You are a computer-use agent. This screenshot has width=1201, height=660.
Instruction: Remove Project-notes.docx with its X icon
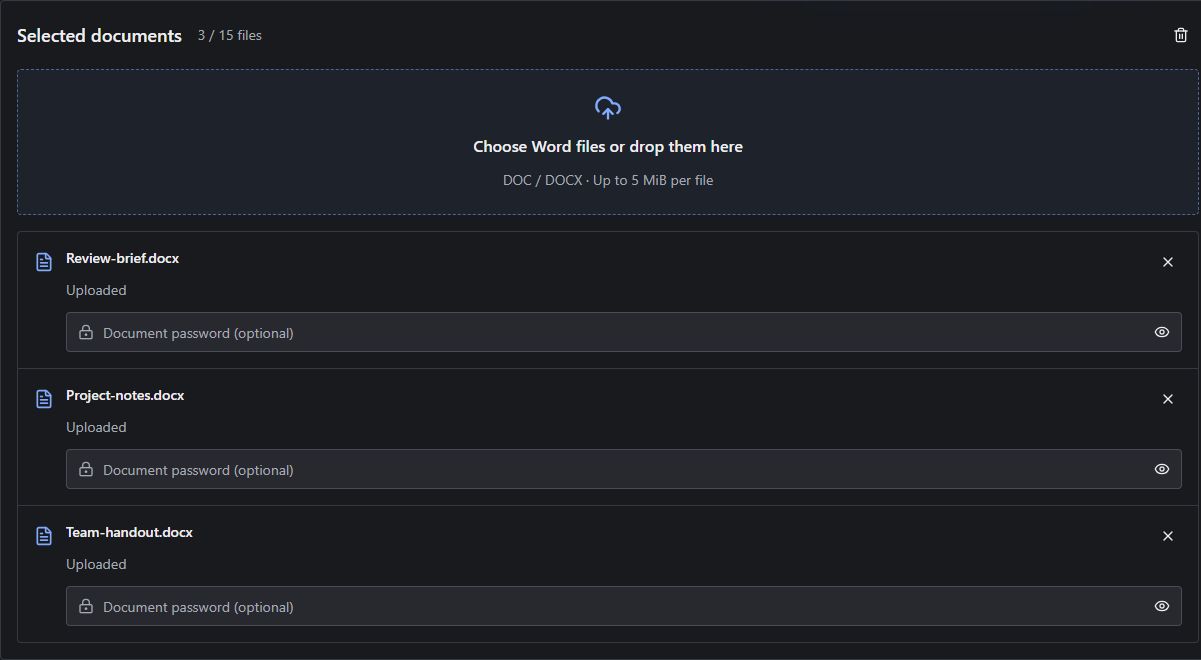(1167, 399)
